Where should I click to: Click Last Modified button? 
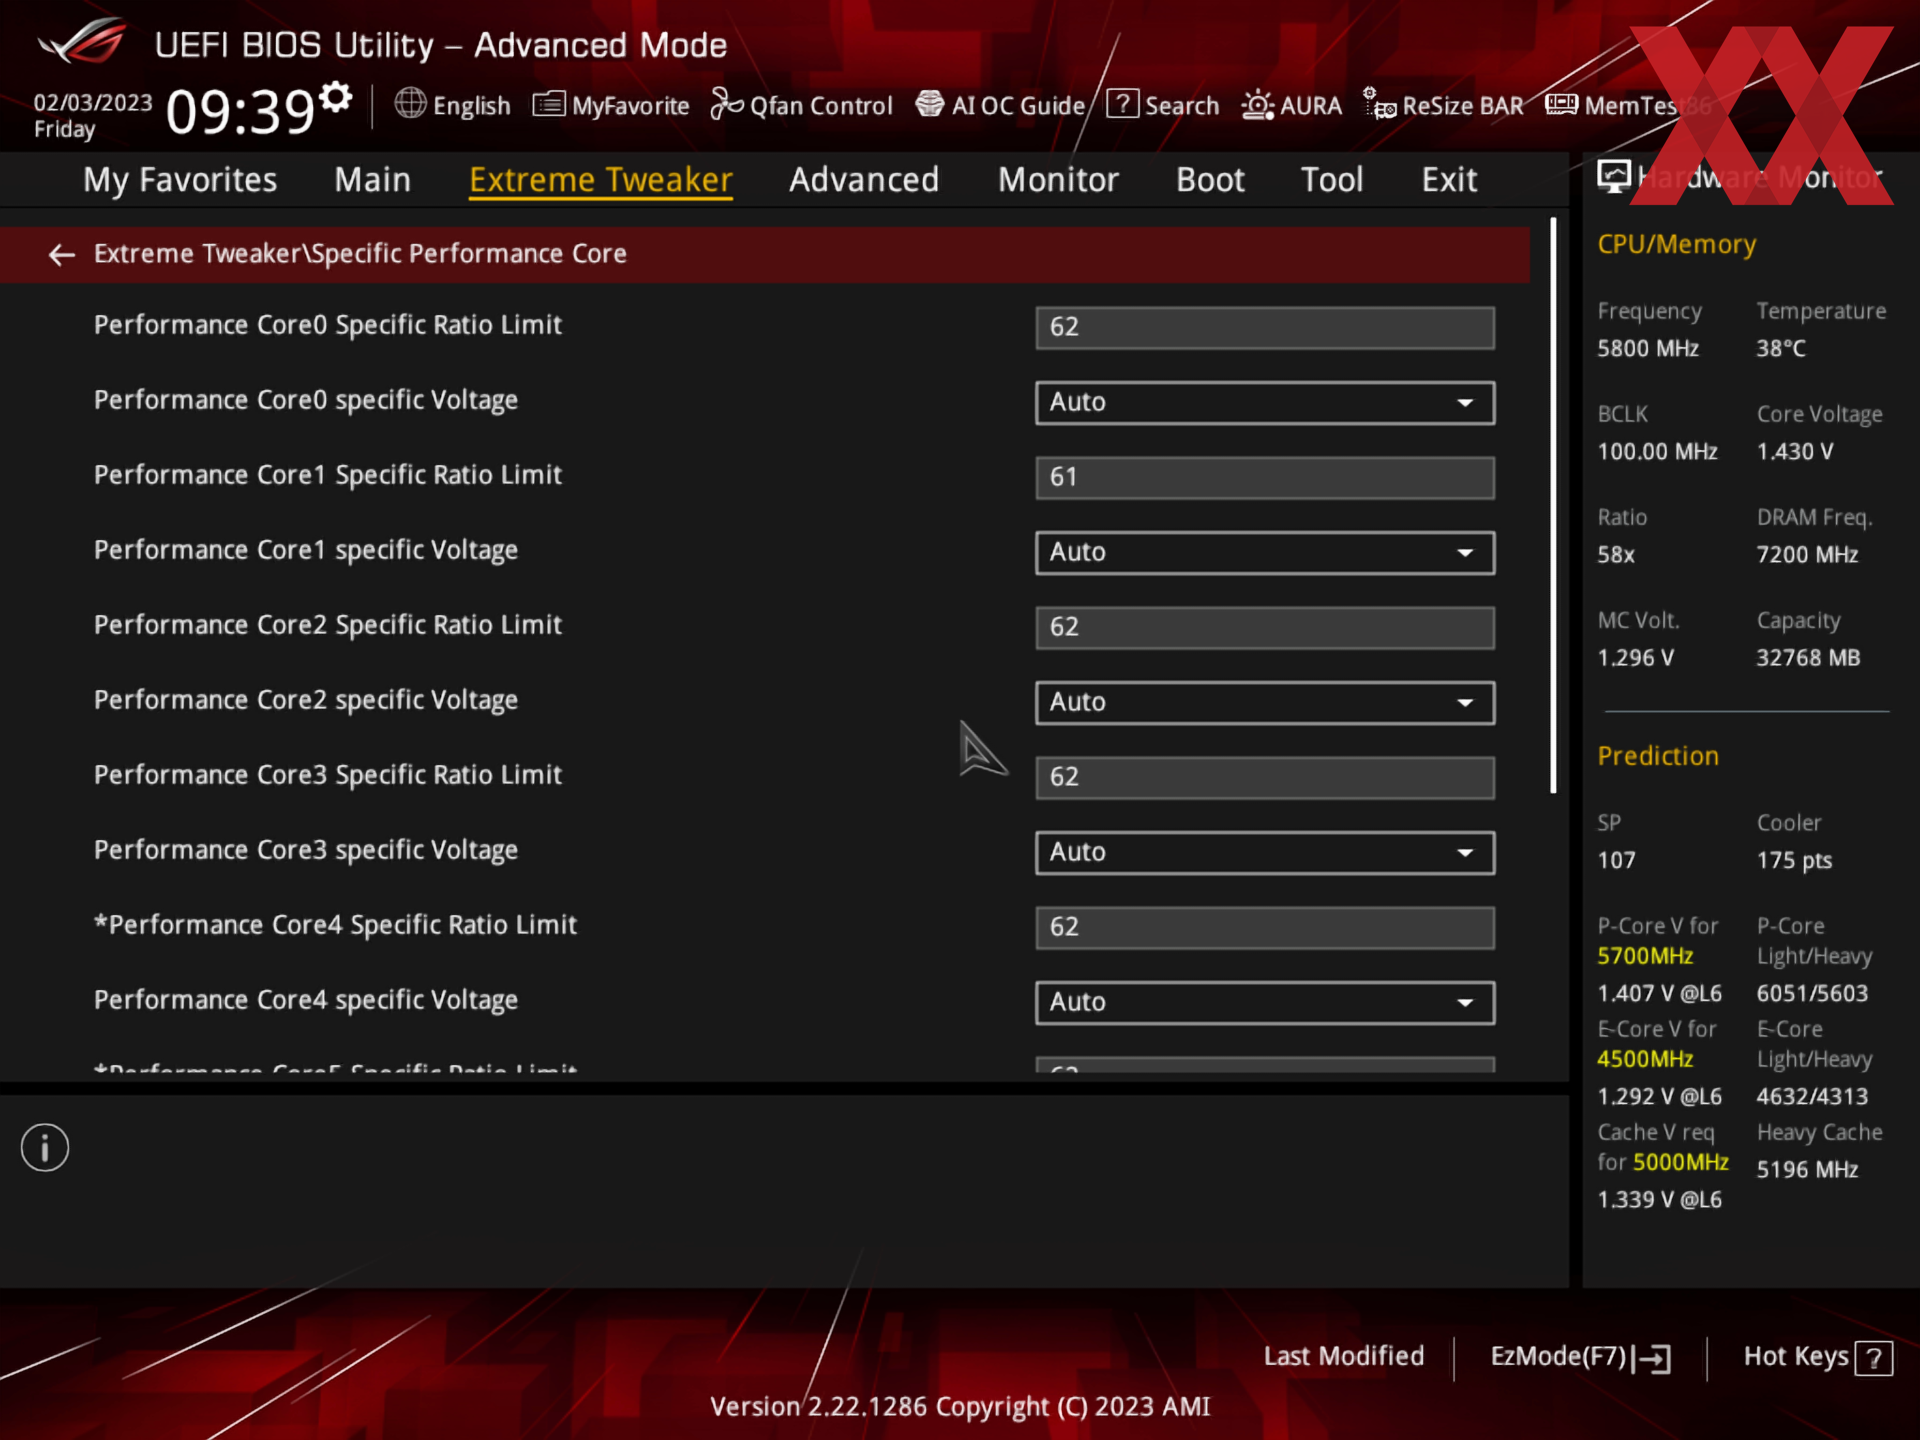(x=1343, y=1356)
